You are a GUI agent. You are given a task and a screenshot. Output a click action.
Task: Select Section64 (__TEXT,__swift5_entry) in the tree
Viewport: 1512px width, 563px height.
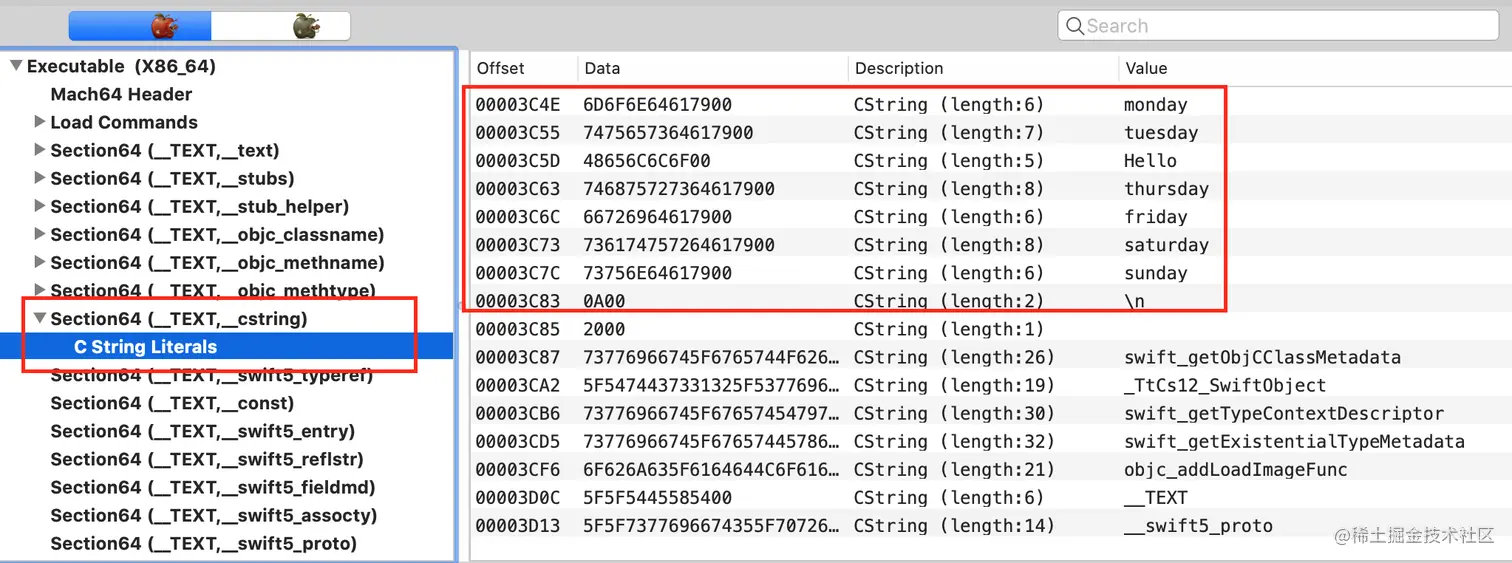(203, 431)
